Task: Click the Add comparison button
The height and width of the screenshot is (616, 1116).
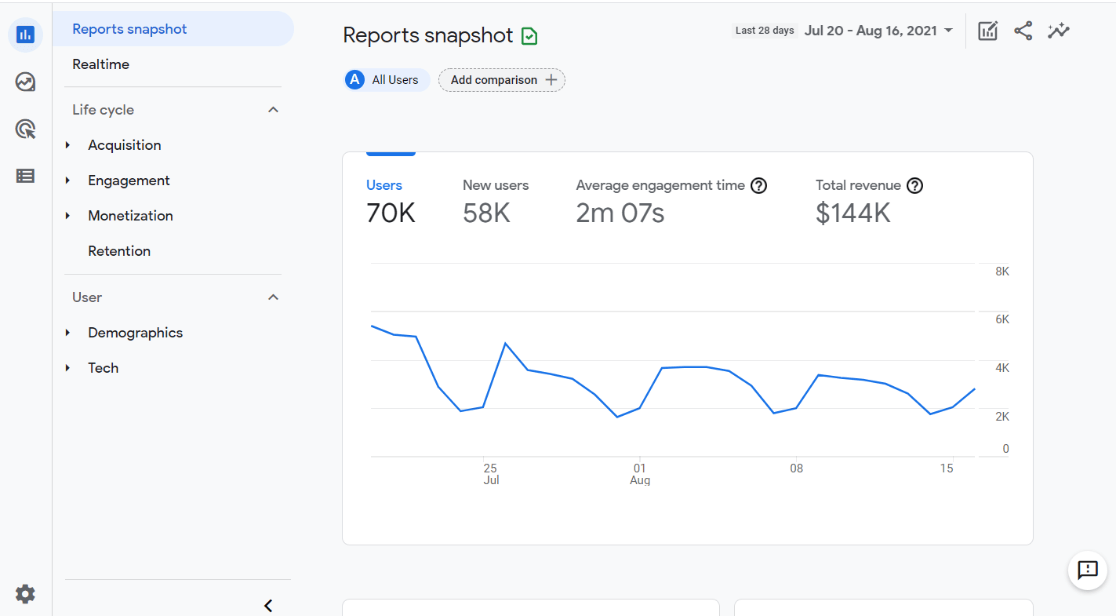Action: (x=501, y=79)
